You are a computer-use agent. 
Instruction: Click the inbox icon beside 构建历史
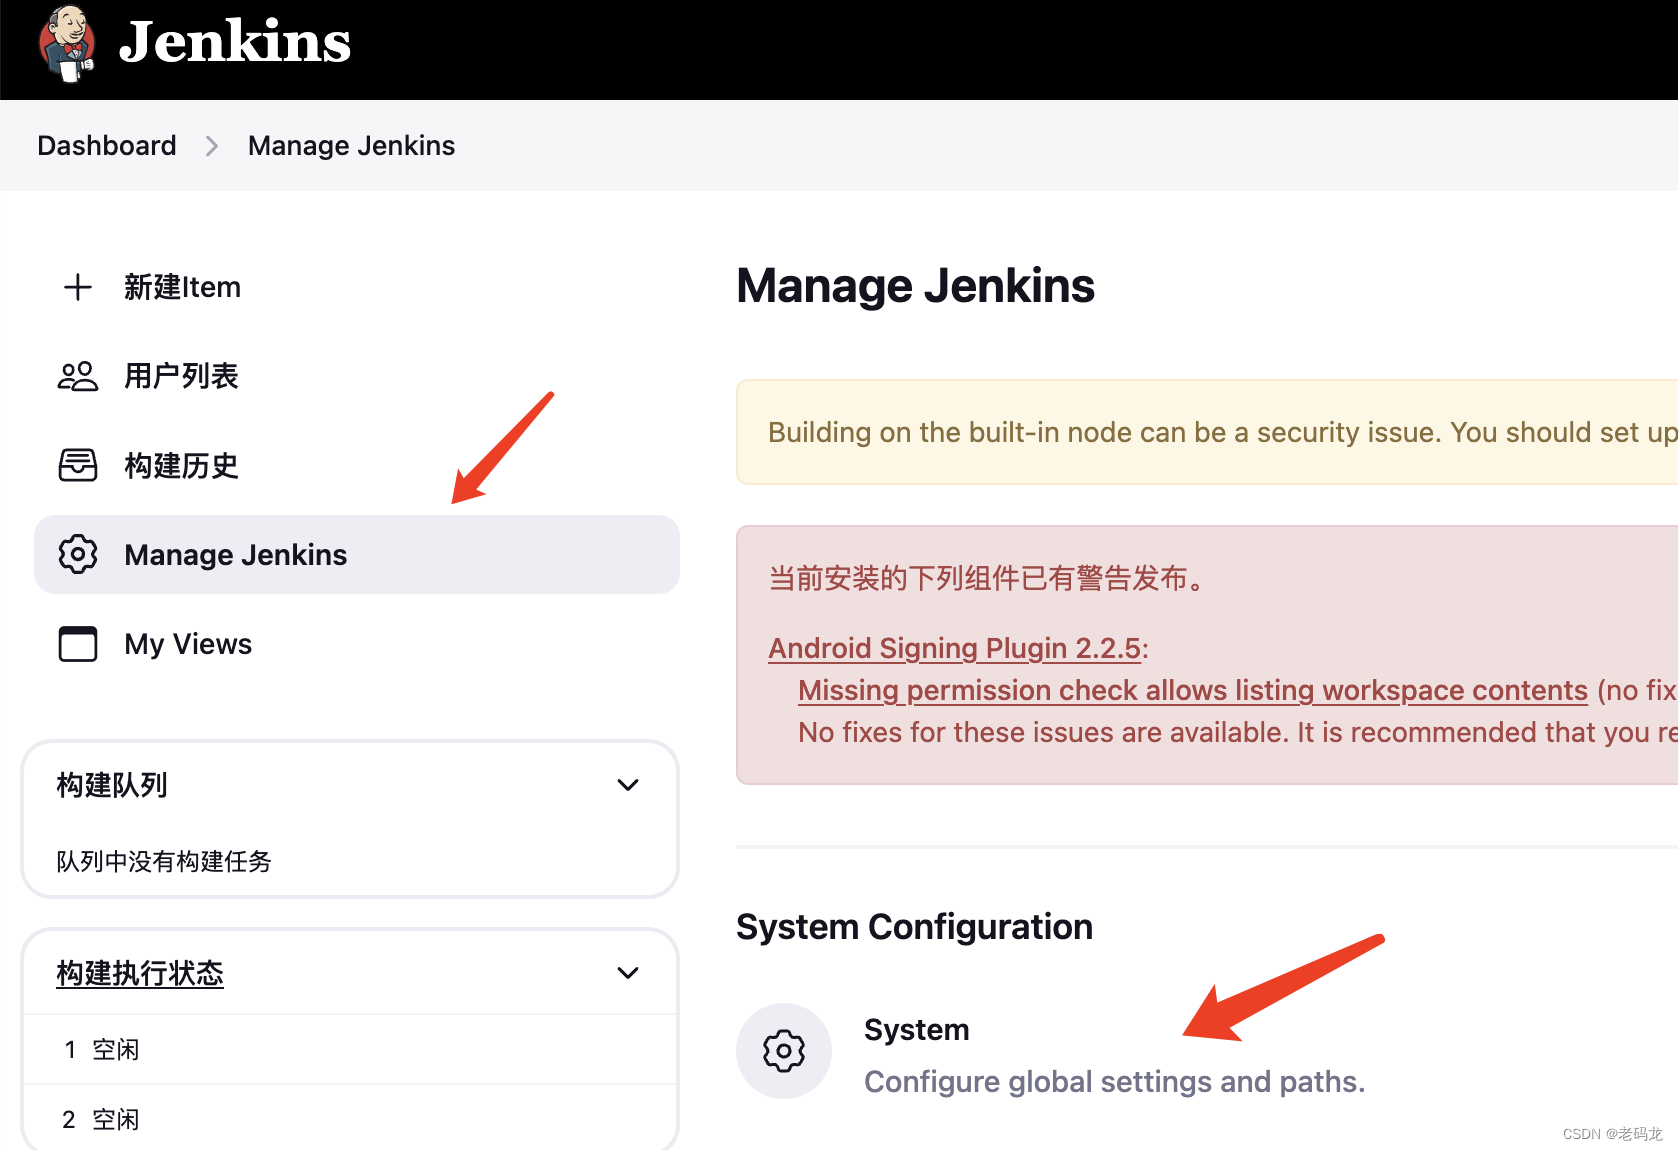(78, 465)
